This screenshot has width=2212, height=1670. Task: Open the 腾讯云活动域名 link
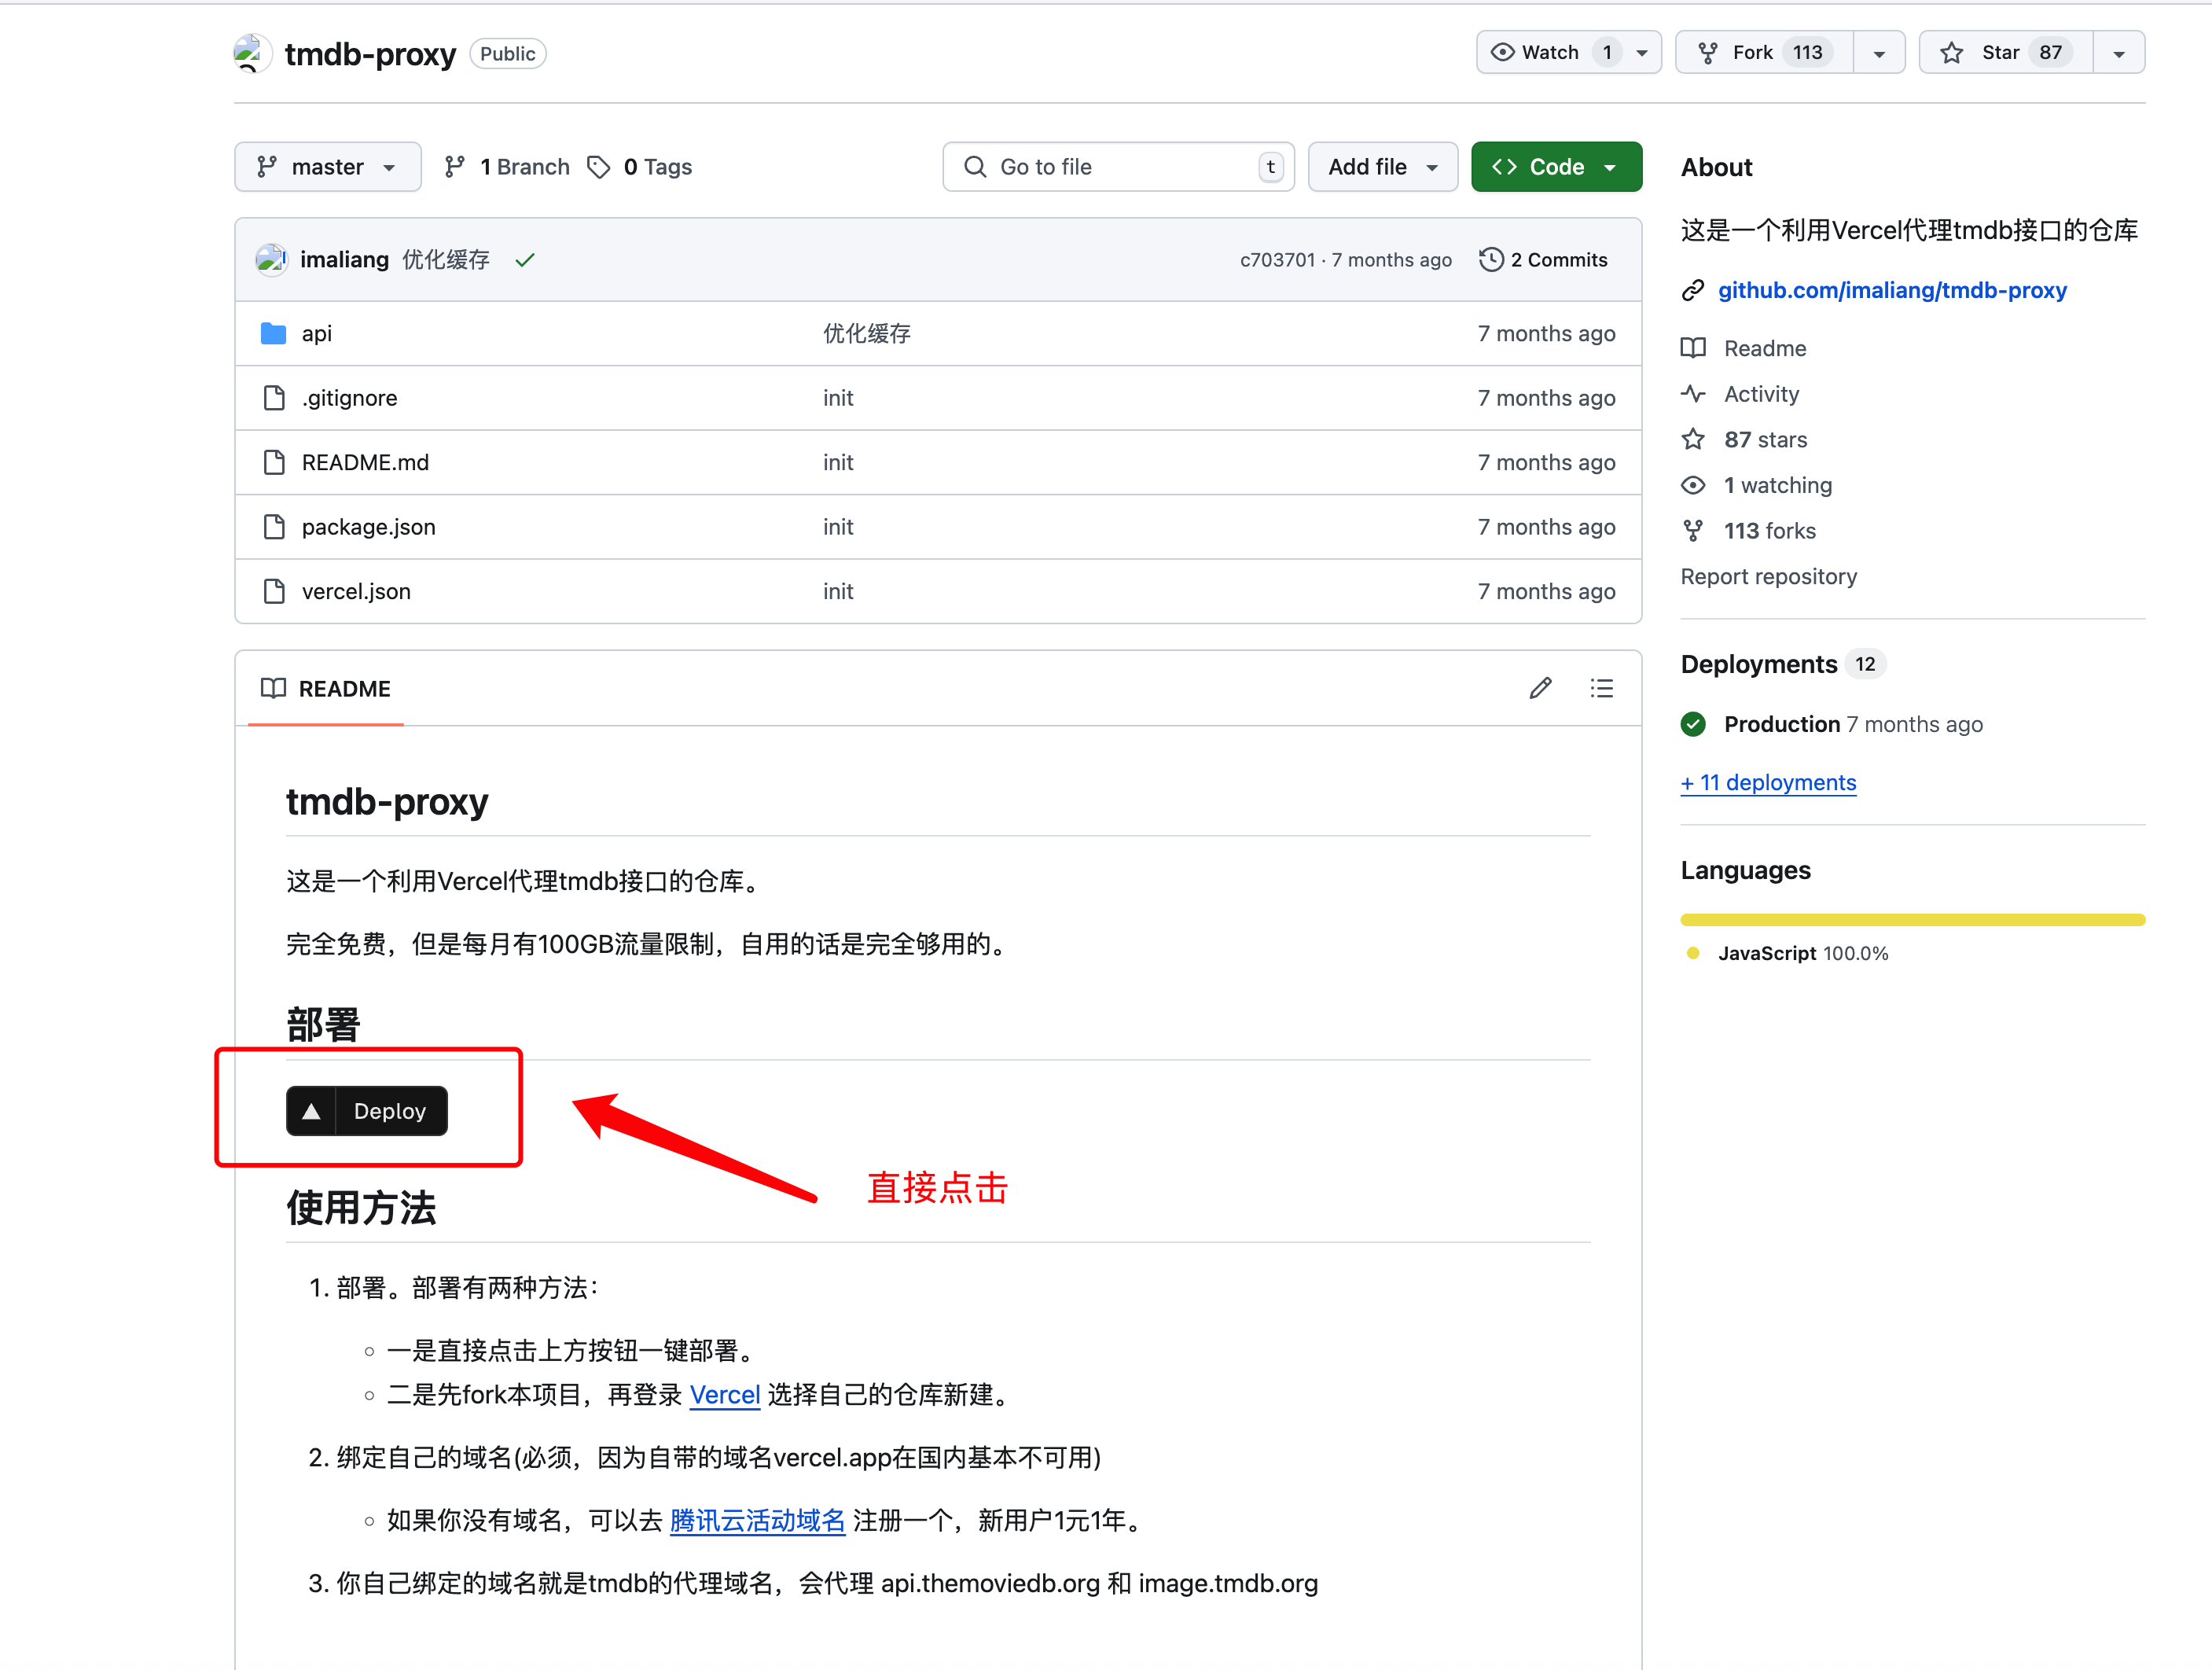pyautogui.click(x=757, y=1520)
